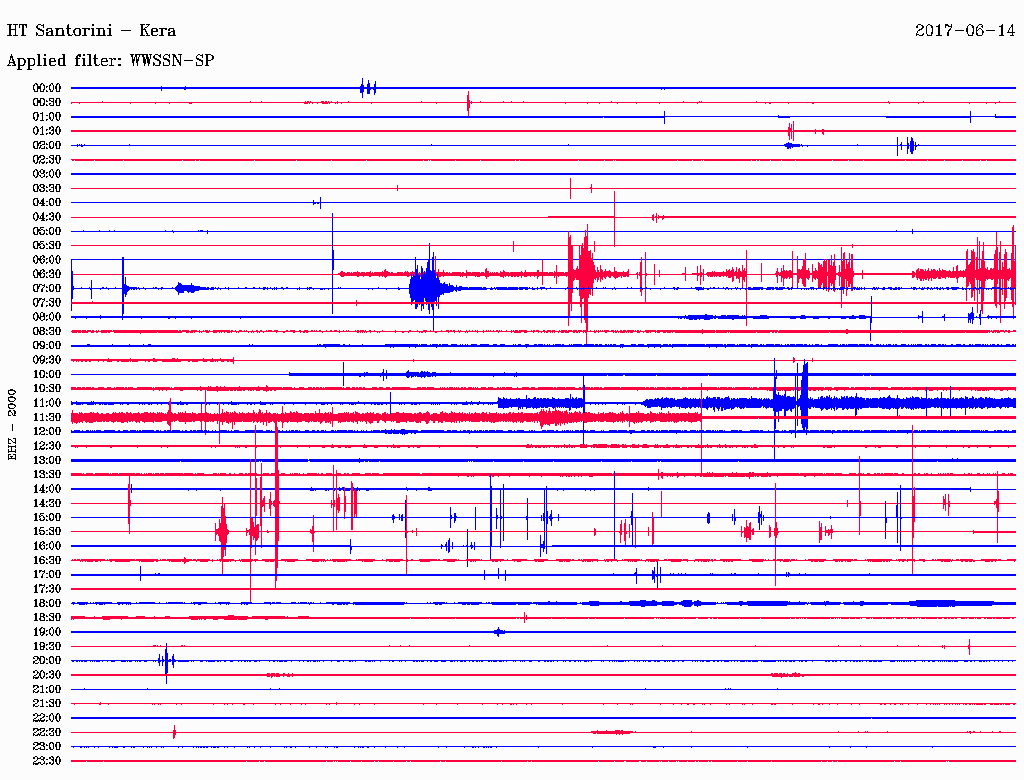Select the 16:30 time label
Screen dimensions: 1024x780
tap(47, 561)
